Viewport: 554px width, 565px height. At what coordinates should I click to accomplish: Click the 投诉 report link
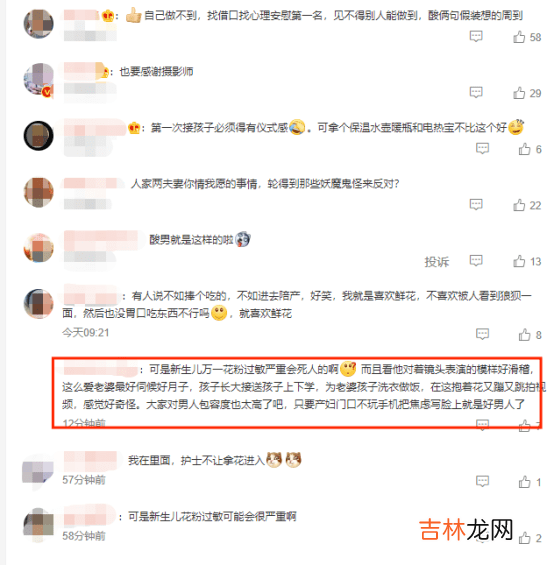point(436,262)
